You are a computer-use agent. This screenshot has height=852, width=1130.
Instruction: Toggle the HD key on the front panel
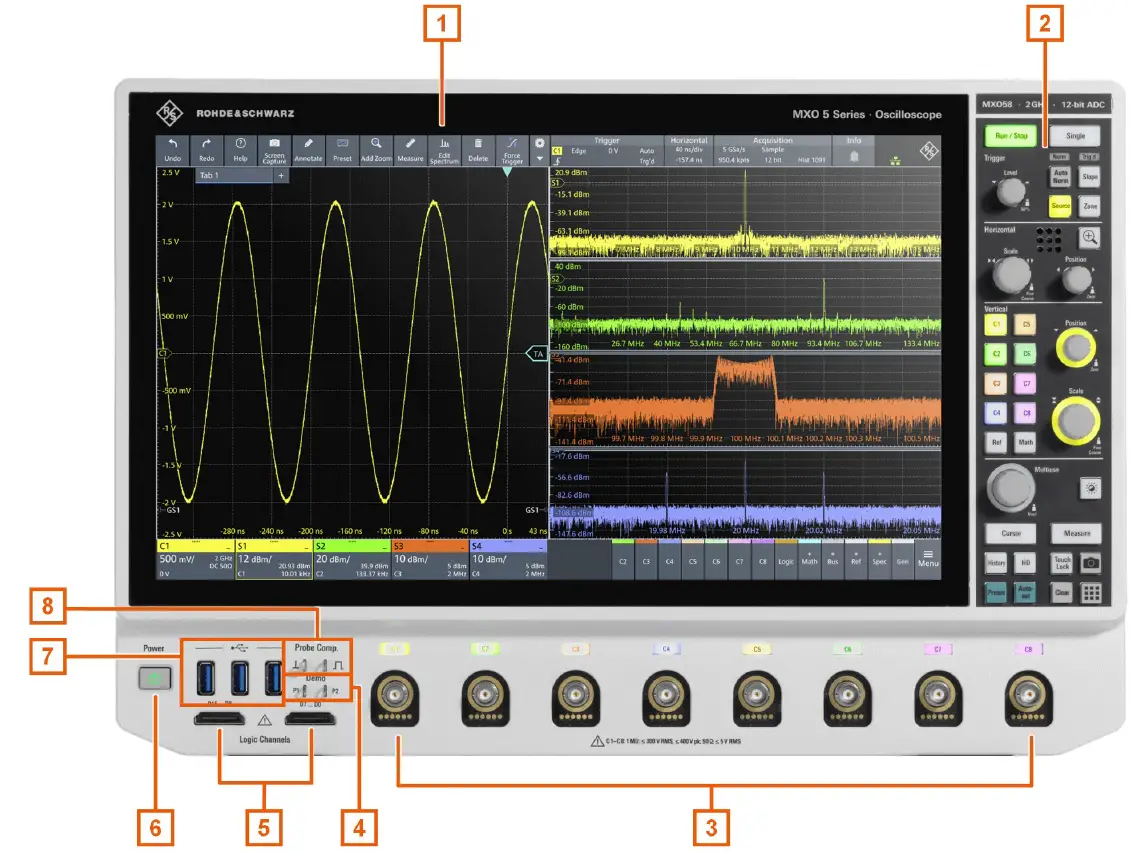coord(1025,562)
